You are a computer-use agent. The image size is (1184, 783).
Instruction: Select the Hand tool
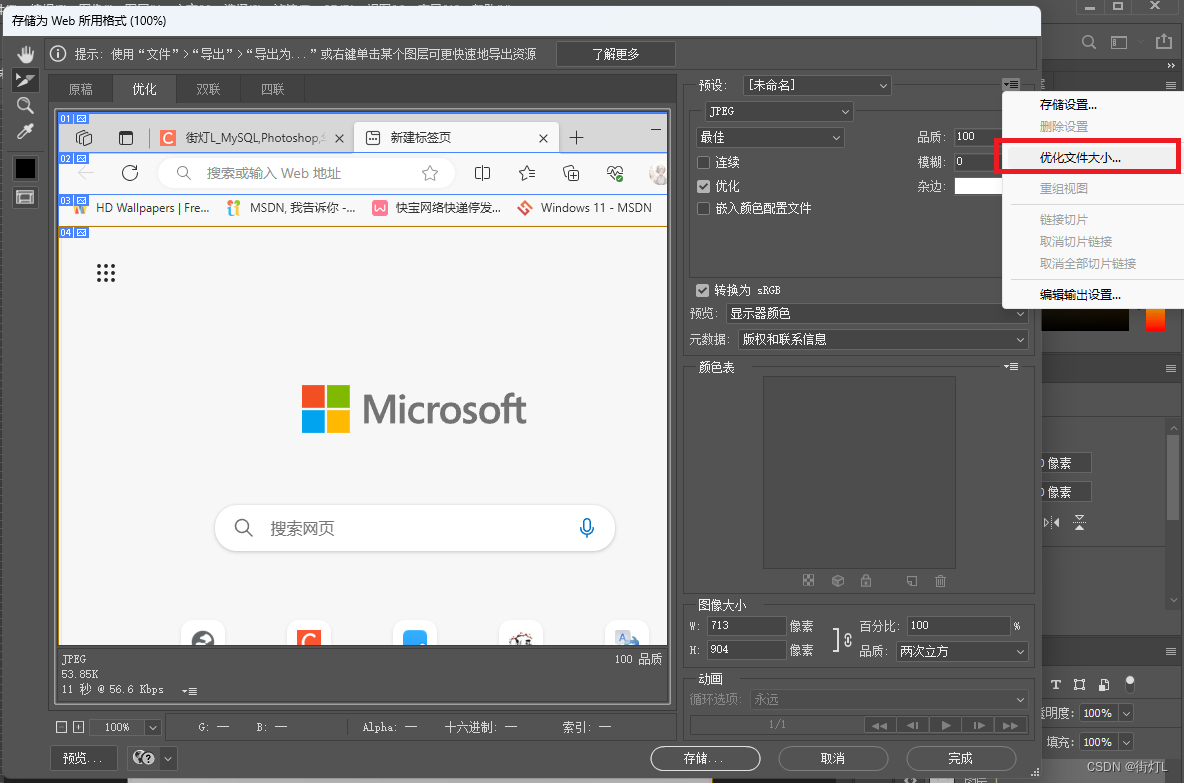tap(26, 54)
